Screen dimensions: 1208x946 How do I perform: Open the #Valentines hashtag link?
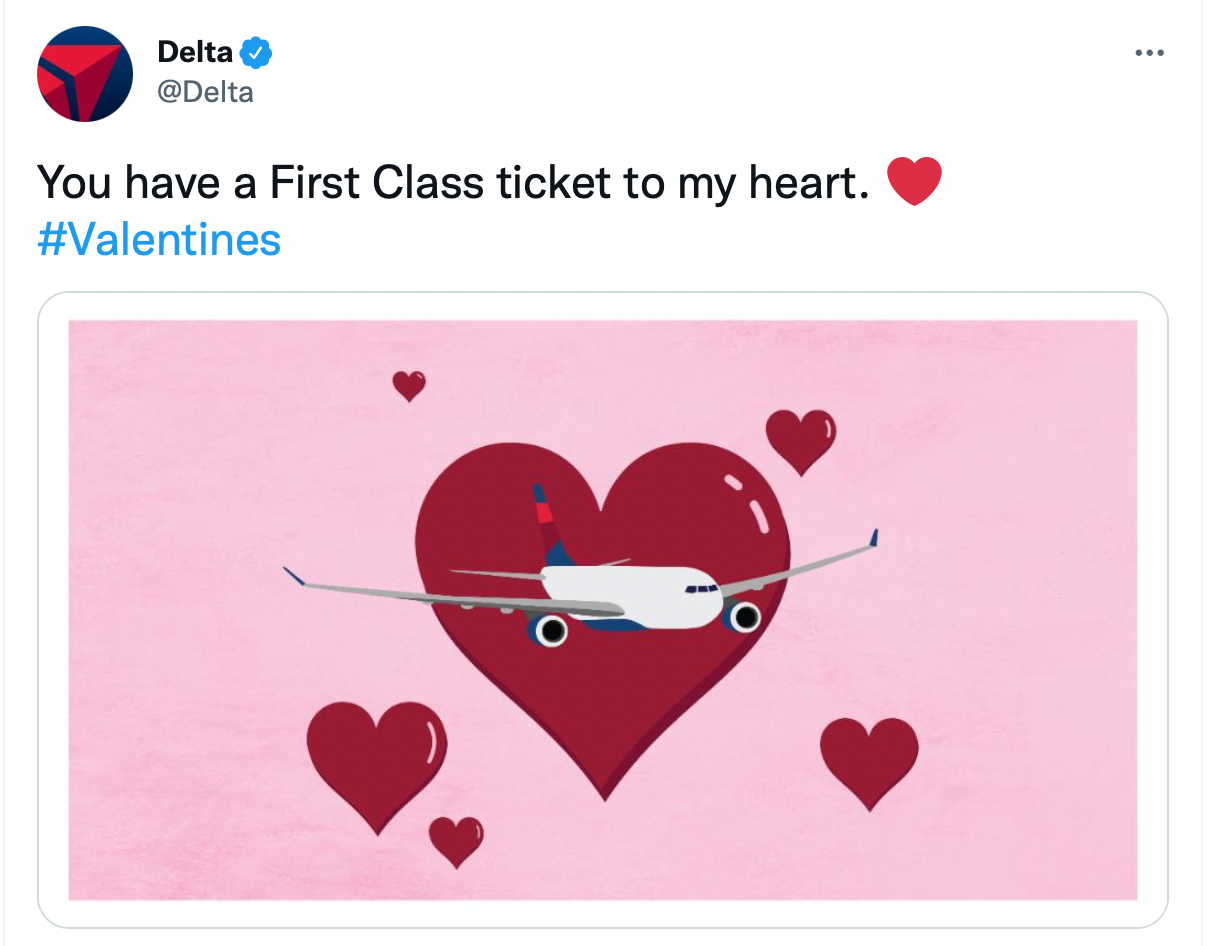[x=159, y=240]
